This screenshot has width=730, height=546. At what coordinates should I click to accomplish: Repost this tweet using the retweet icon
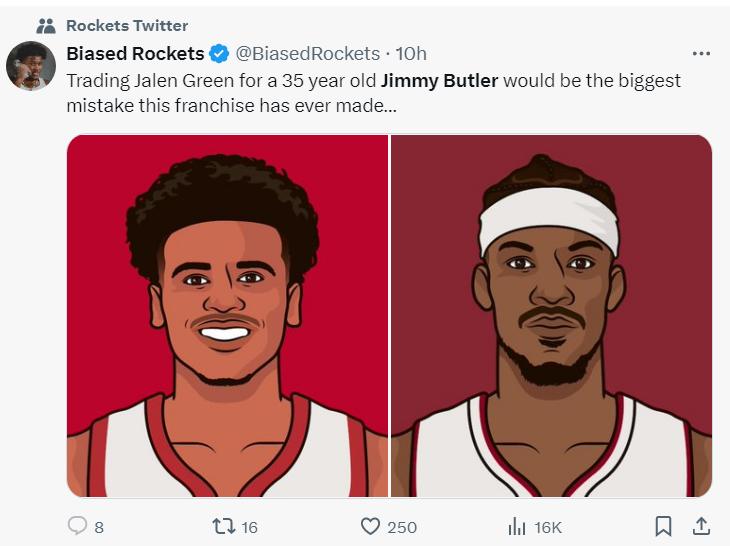pyautogui.click(x=223, y=526)
